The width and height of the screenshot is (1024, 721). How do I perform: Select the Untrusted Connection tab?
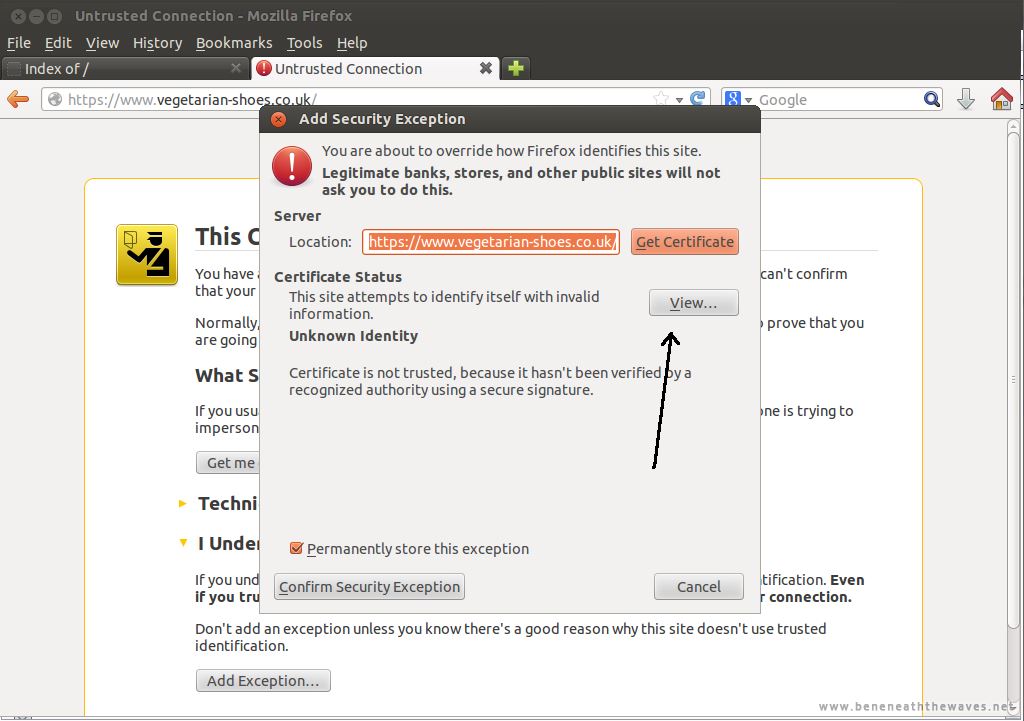click(x=375, y=68)
